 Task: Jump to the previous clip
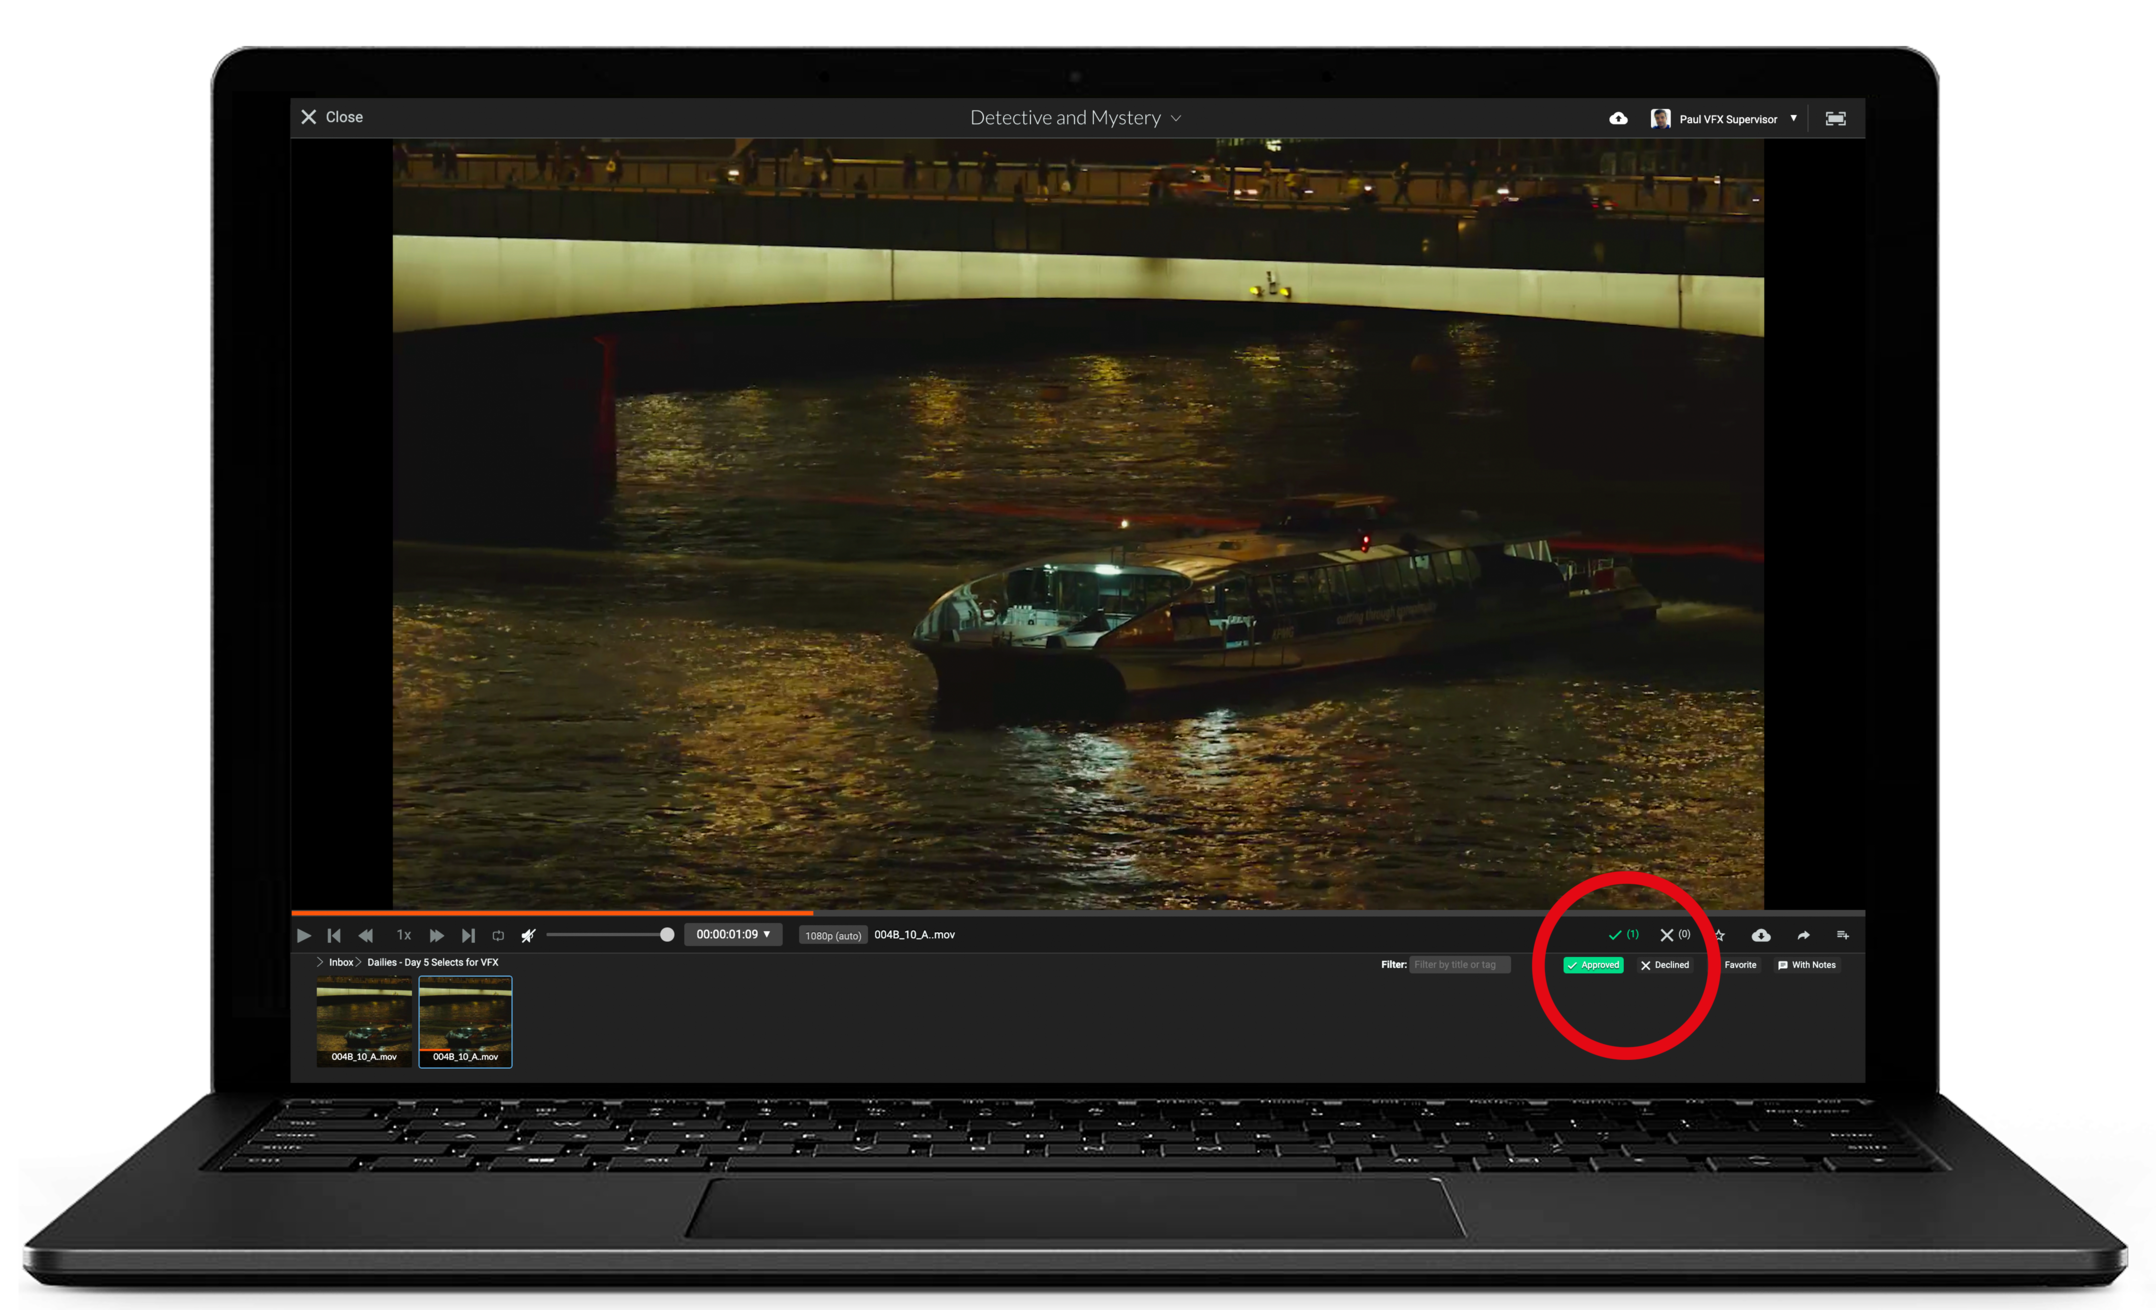[334, 935]
